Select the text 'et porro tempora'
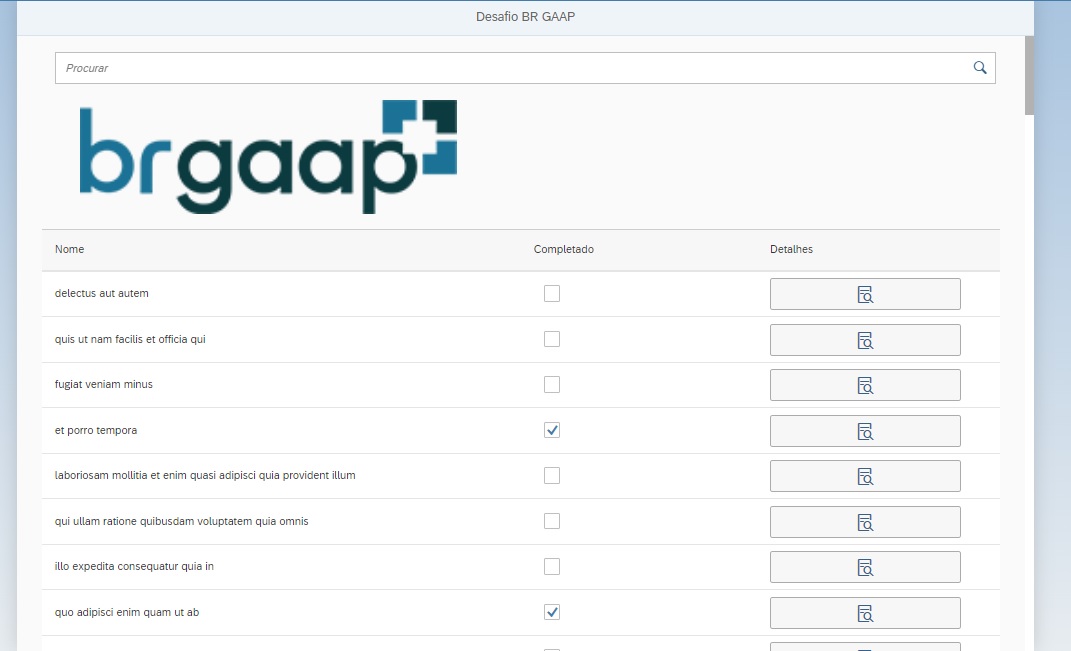Image resolution: width=1071 pixels, height=651 pixels. pos(96,430)
